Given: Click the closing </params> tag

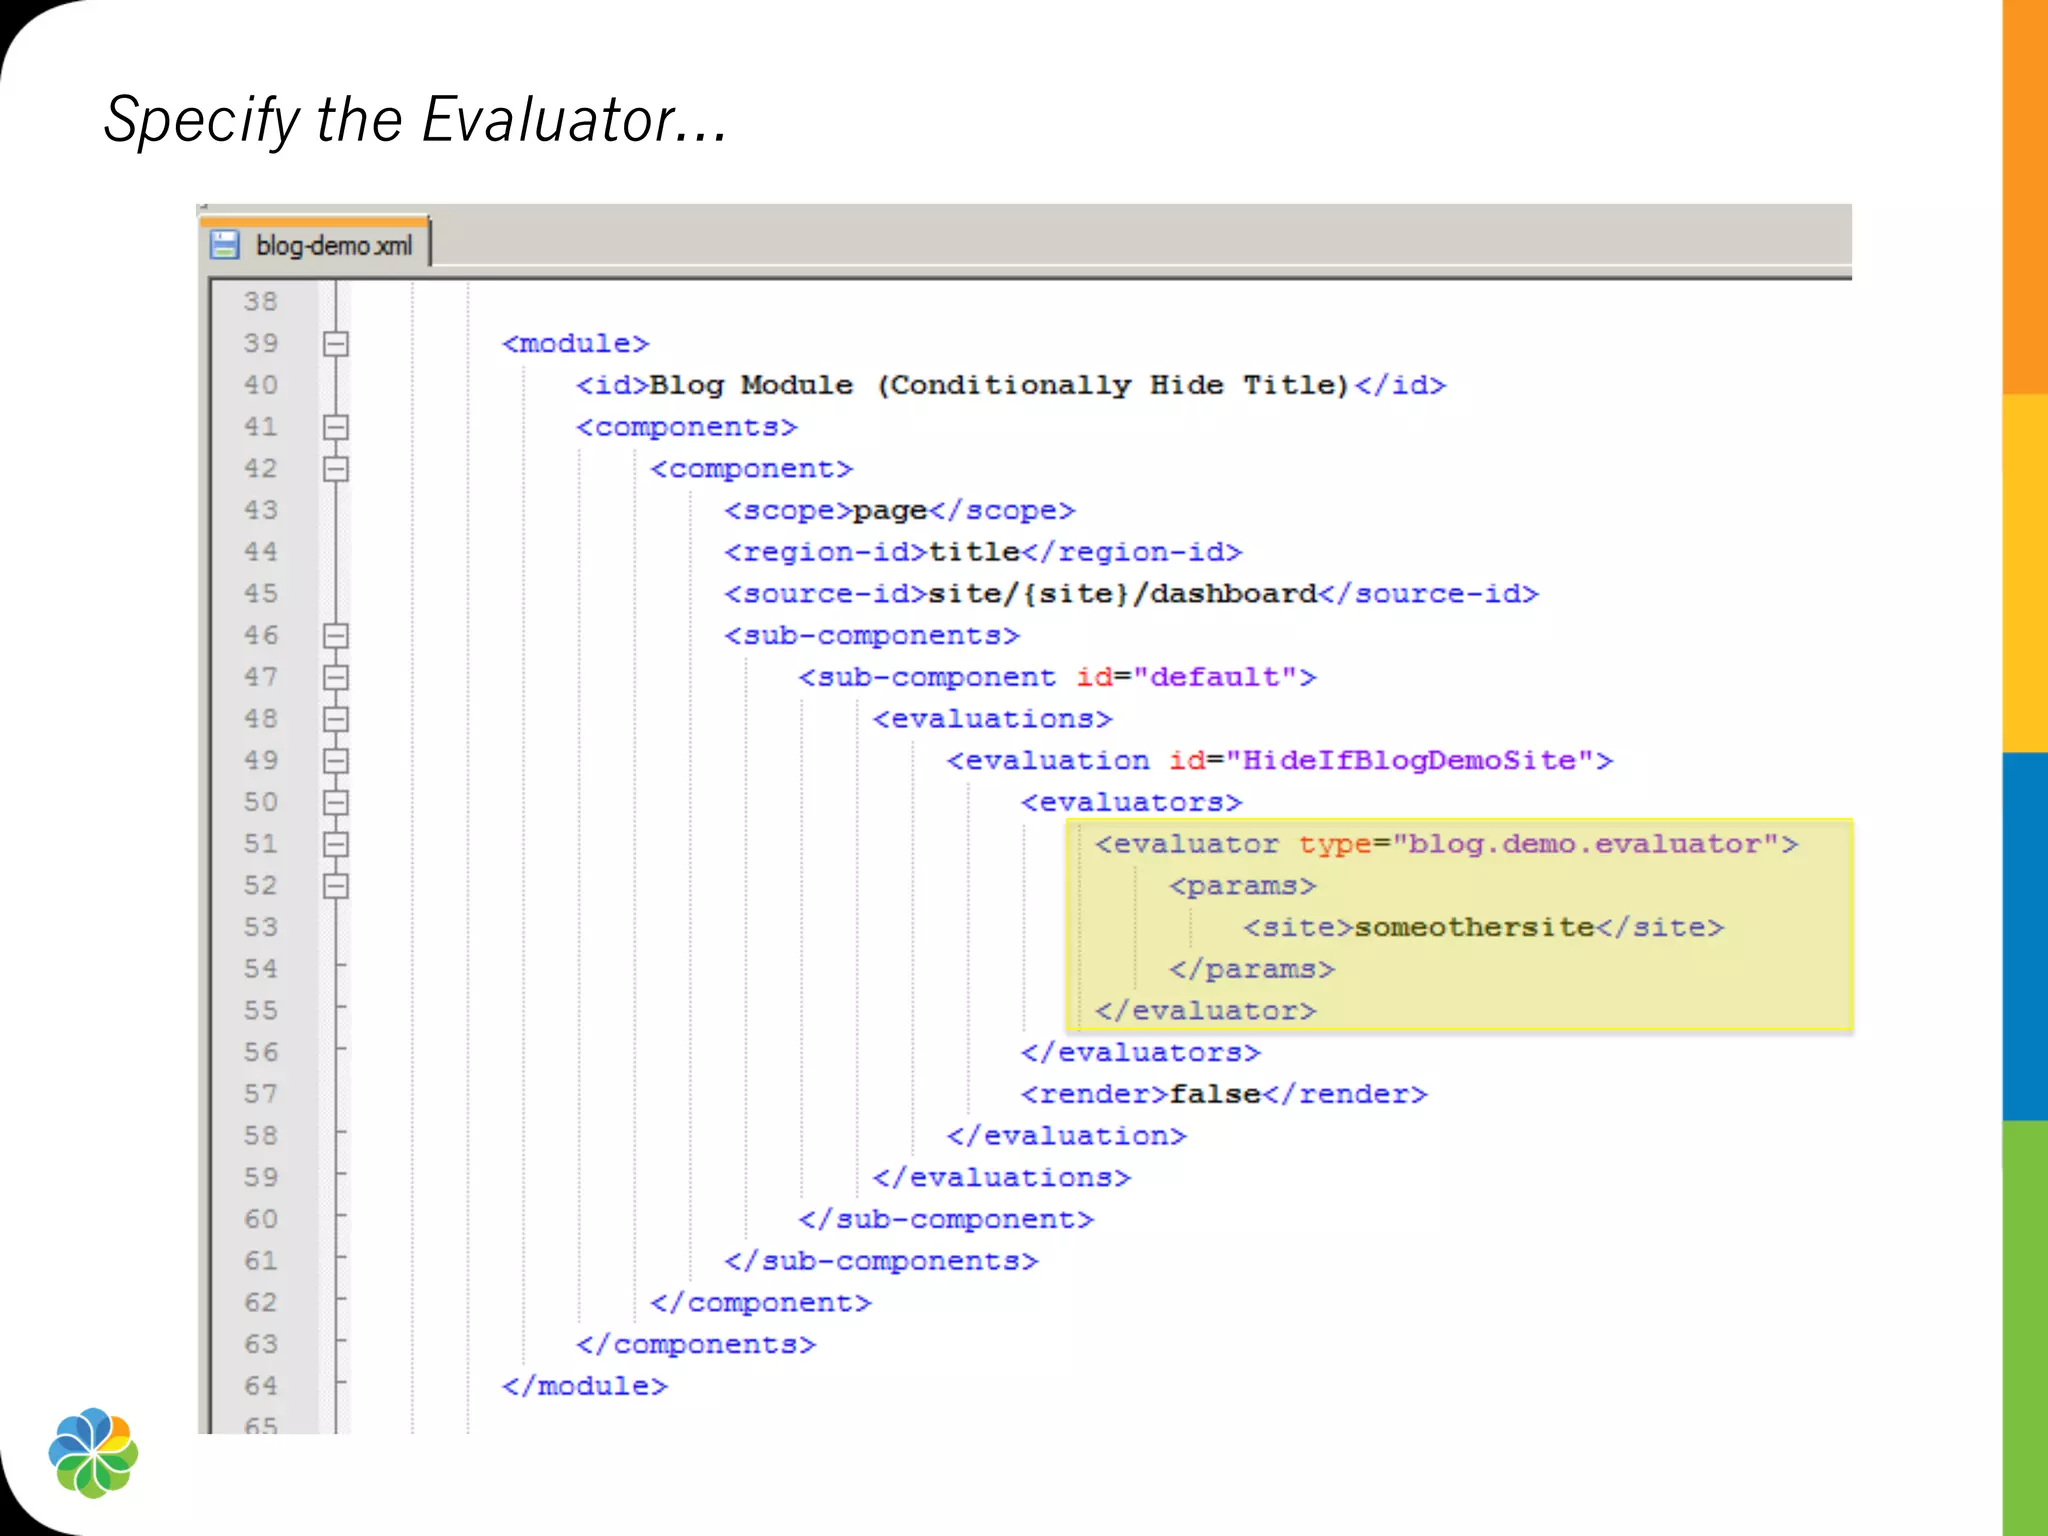Looking at the screenshot, I should [x=1252, y=969].
